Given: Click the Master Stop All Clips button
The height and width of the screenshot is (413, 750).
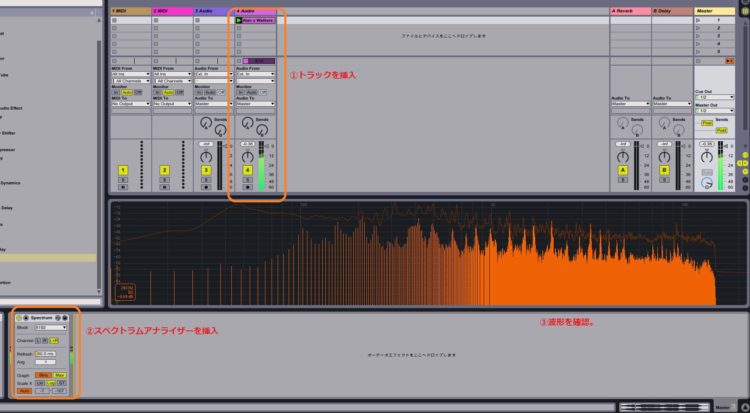Looking at the screenshot, I should coord(698,61).
